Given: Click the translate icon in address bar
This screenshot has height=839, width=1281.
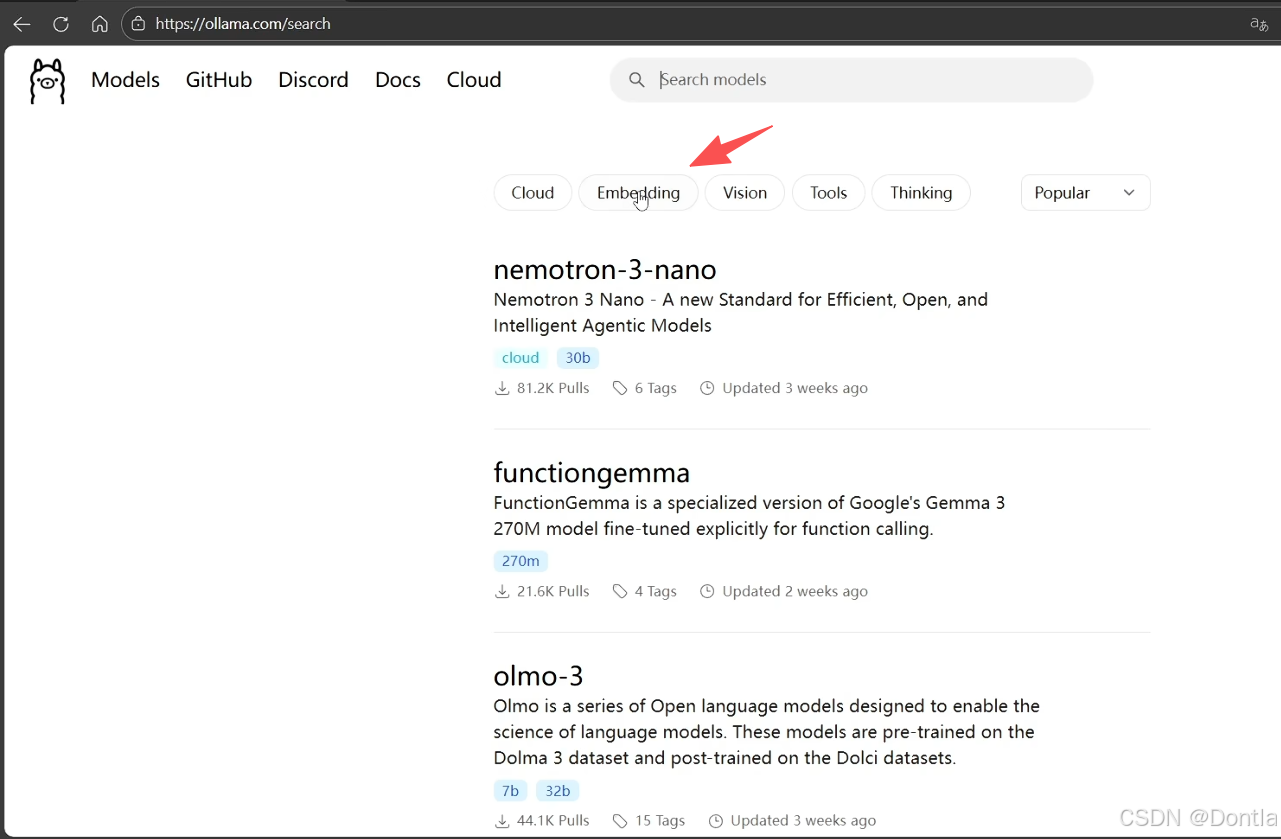Looking at the screenshot, I should tap(1259, 24).
